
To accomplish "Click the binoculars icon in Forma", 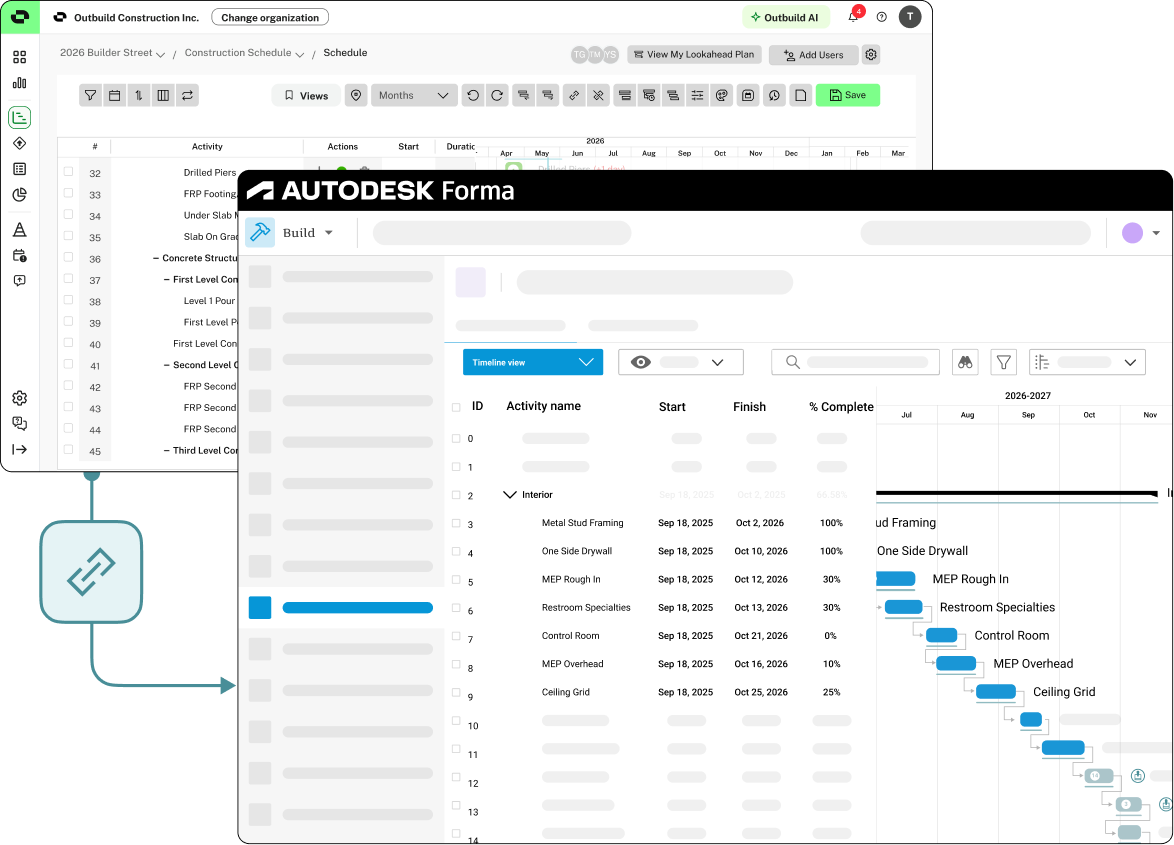I will [966, 363].
